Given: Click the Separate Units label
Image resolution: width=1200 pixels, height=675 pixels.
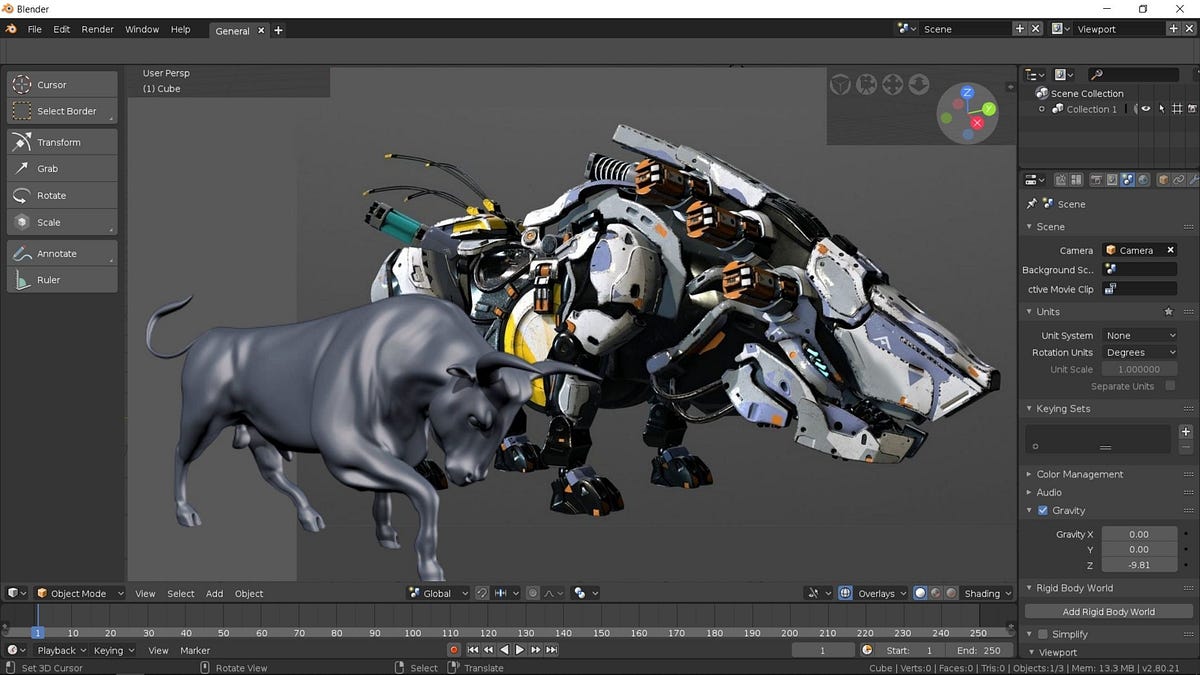Looking at the screenshot, I should point(1122,386).
